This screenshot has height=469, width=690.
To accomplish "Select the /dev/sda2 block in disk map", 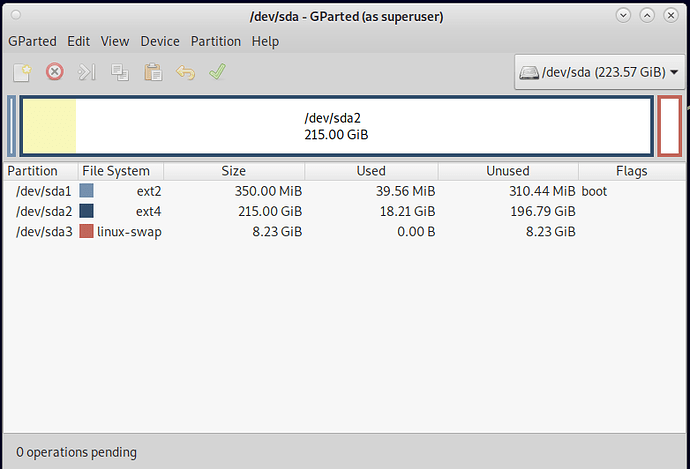I will tap(336, 126).
